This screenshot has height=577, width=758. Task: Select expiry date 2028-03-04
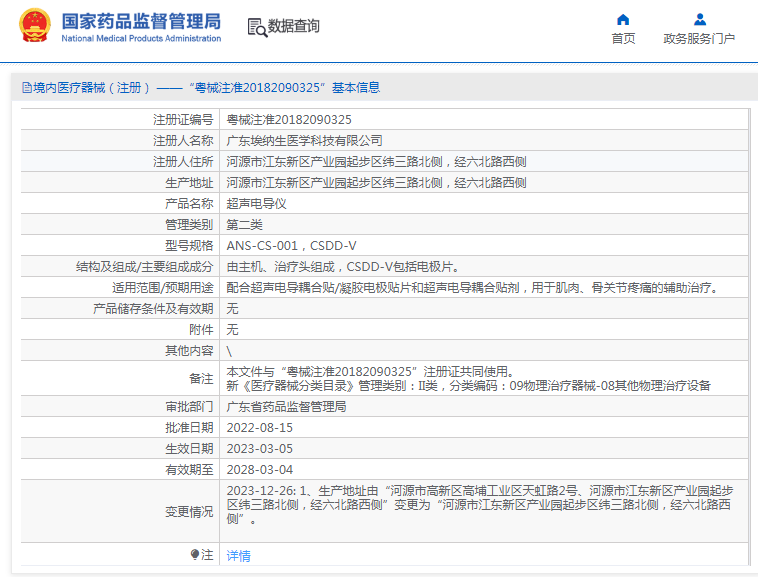[x=260, y=470]
